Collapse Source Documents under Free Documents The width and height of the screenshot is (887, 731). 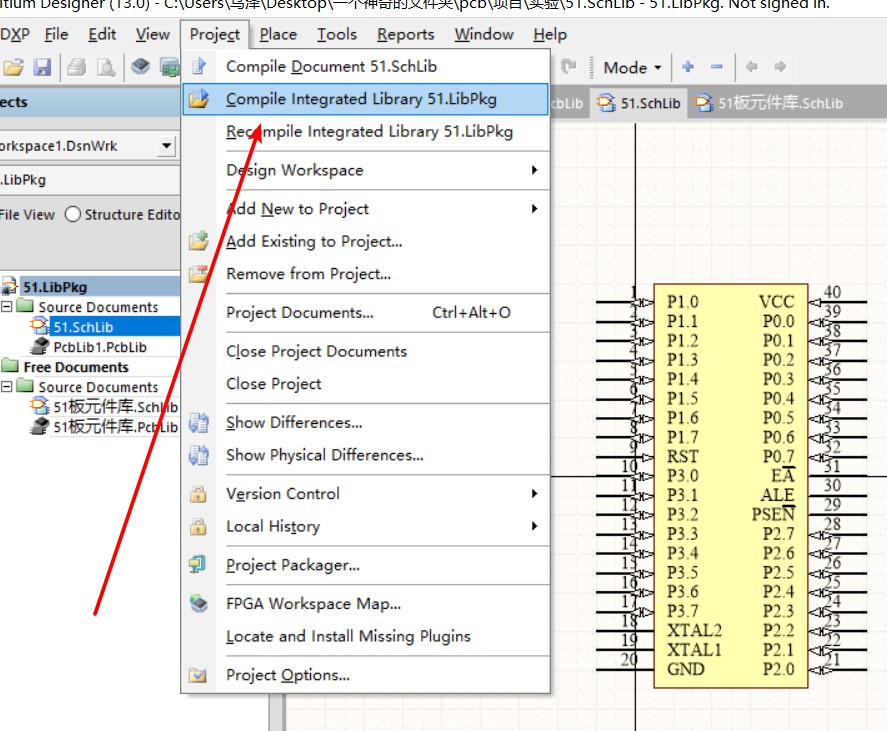pos(7,387)
